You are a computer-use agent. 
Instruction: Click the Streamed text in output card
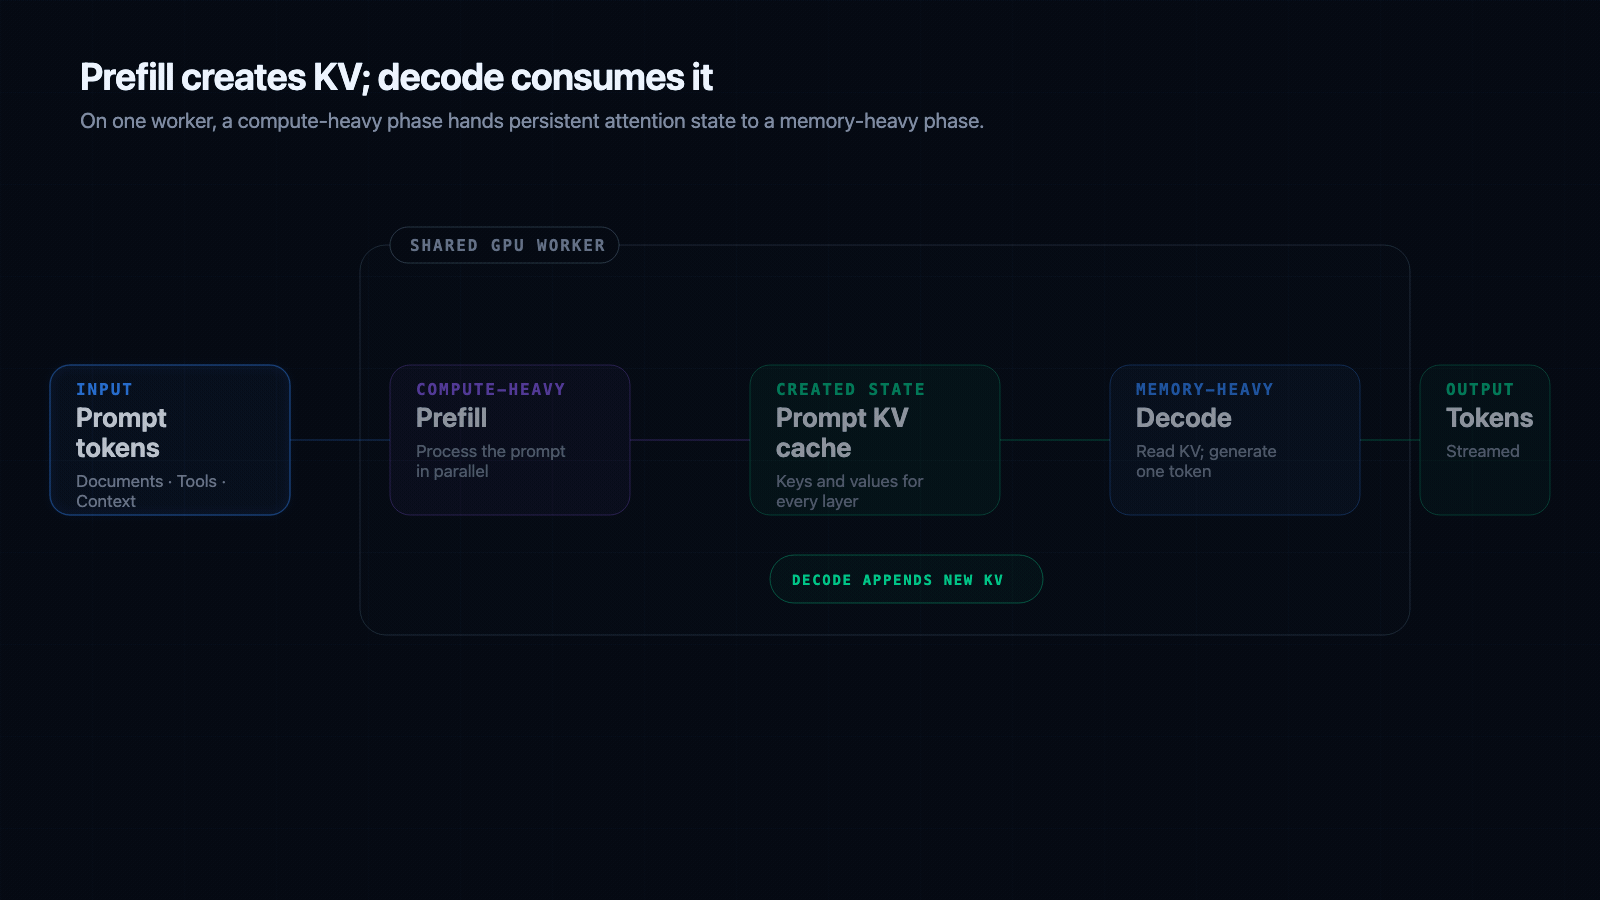(x=1483, y=451)
